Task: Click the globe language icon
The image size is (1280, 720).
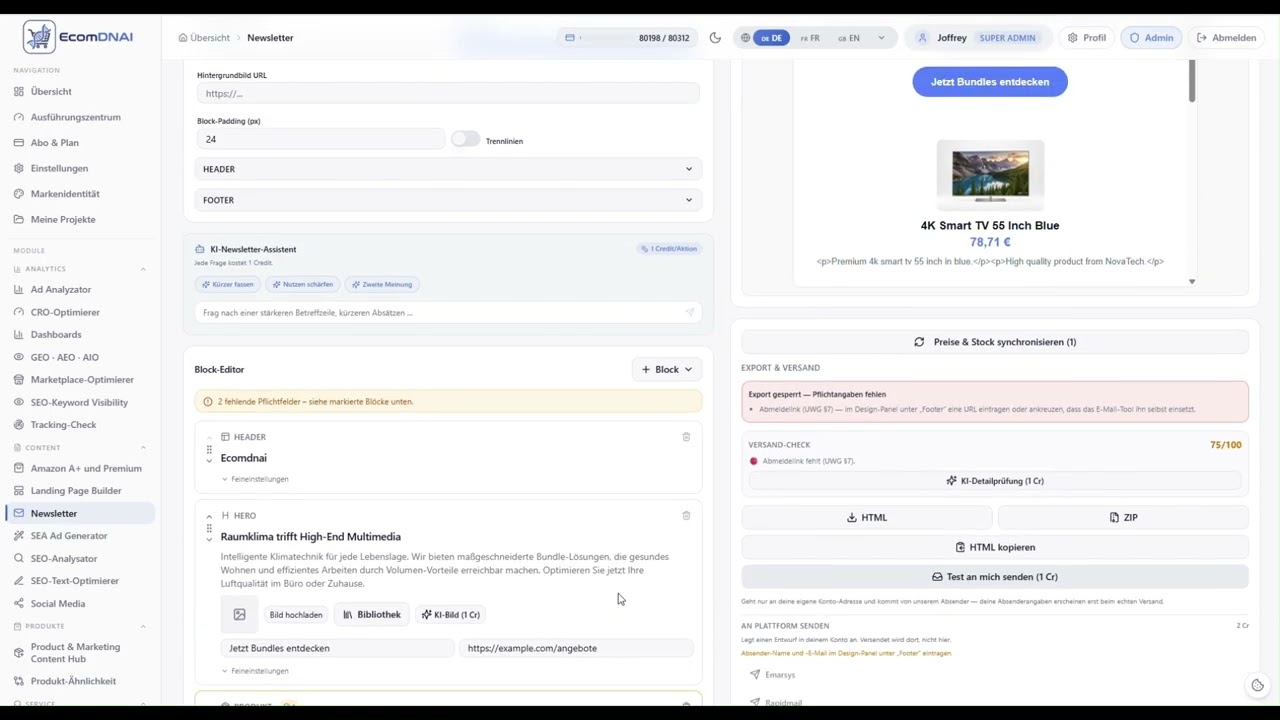Action: click(x=745, y=38)
